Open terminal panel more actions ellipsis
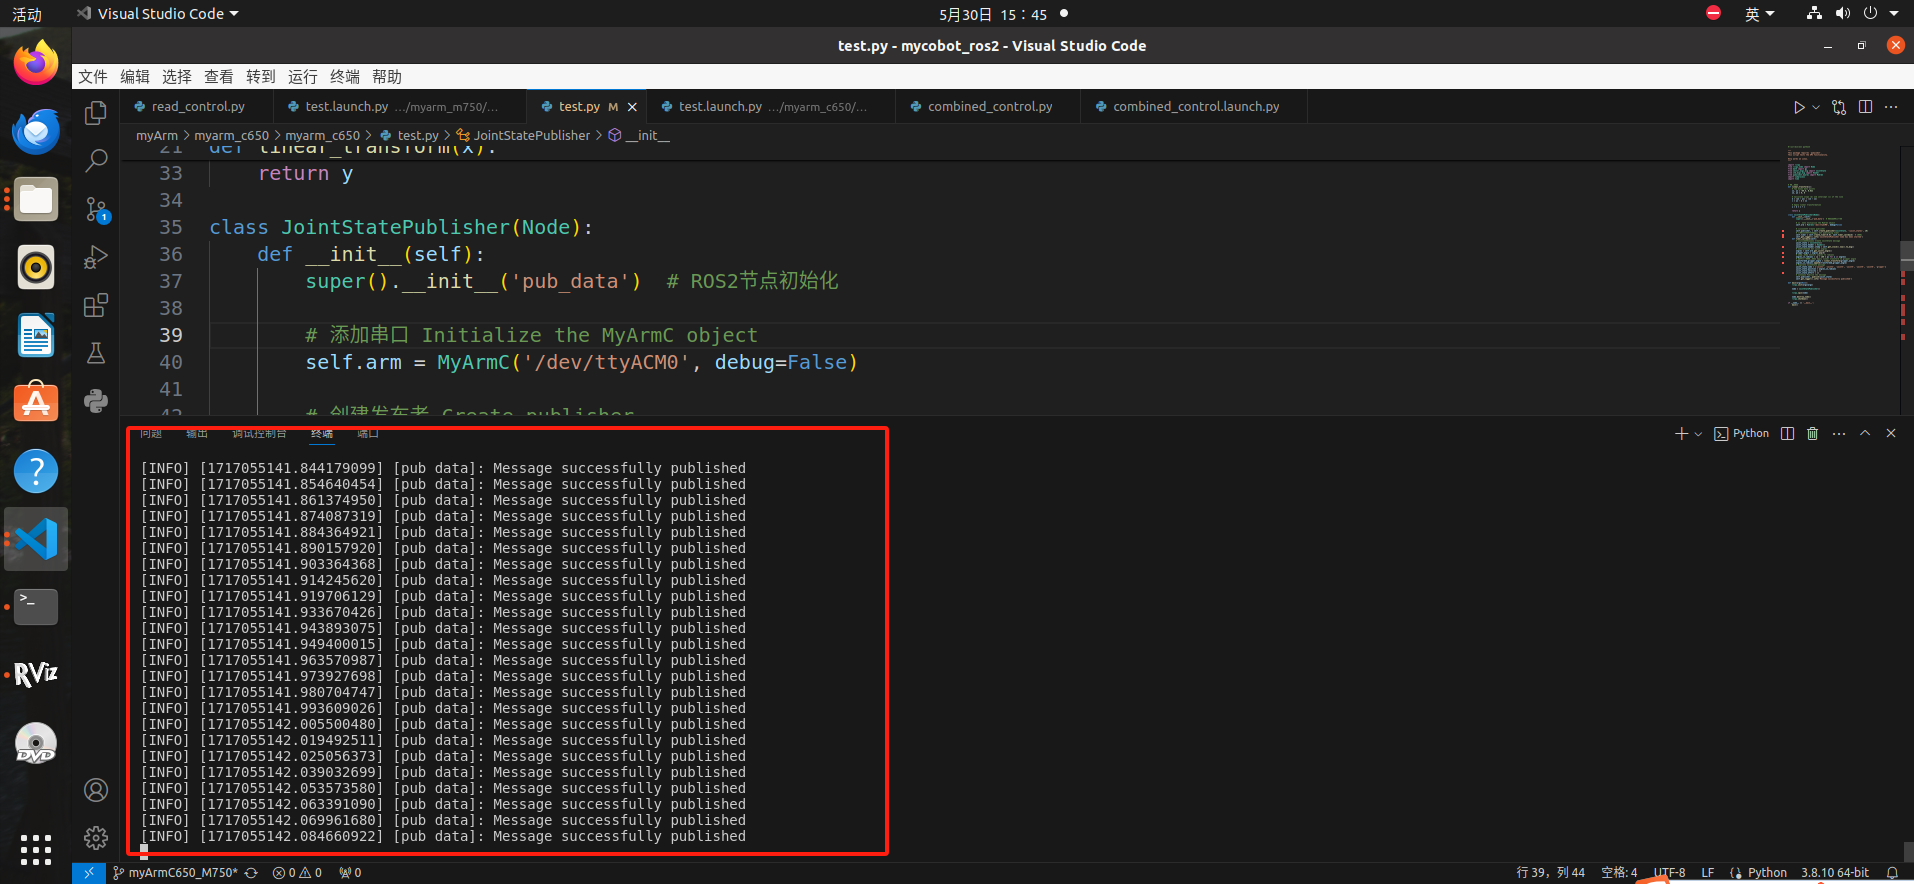Viewport: 1914px width, 884px height. [x=1839, y=433]
